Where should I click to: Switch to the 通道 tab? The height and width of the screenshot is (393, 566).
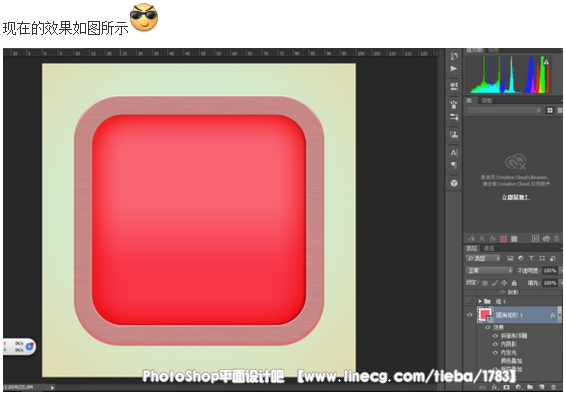[489, 248]
